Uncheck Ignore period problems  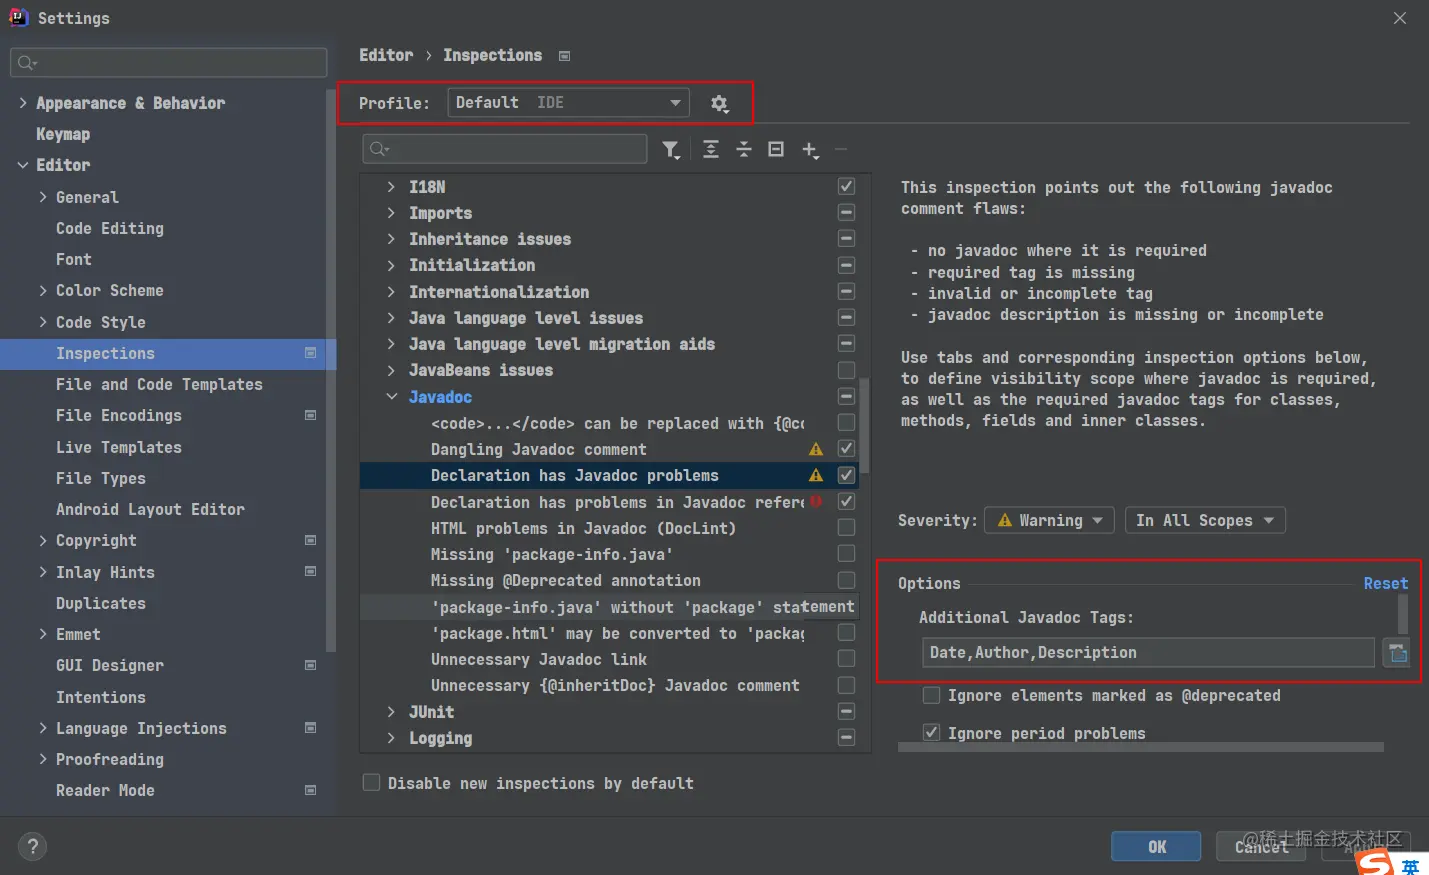[931, 732]
